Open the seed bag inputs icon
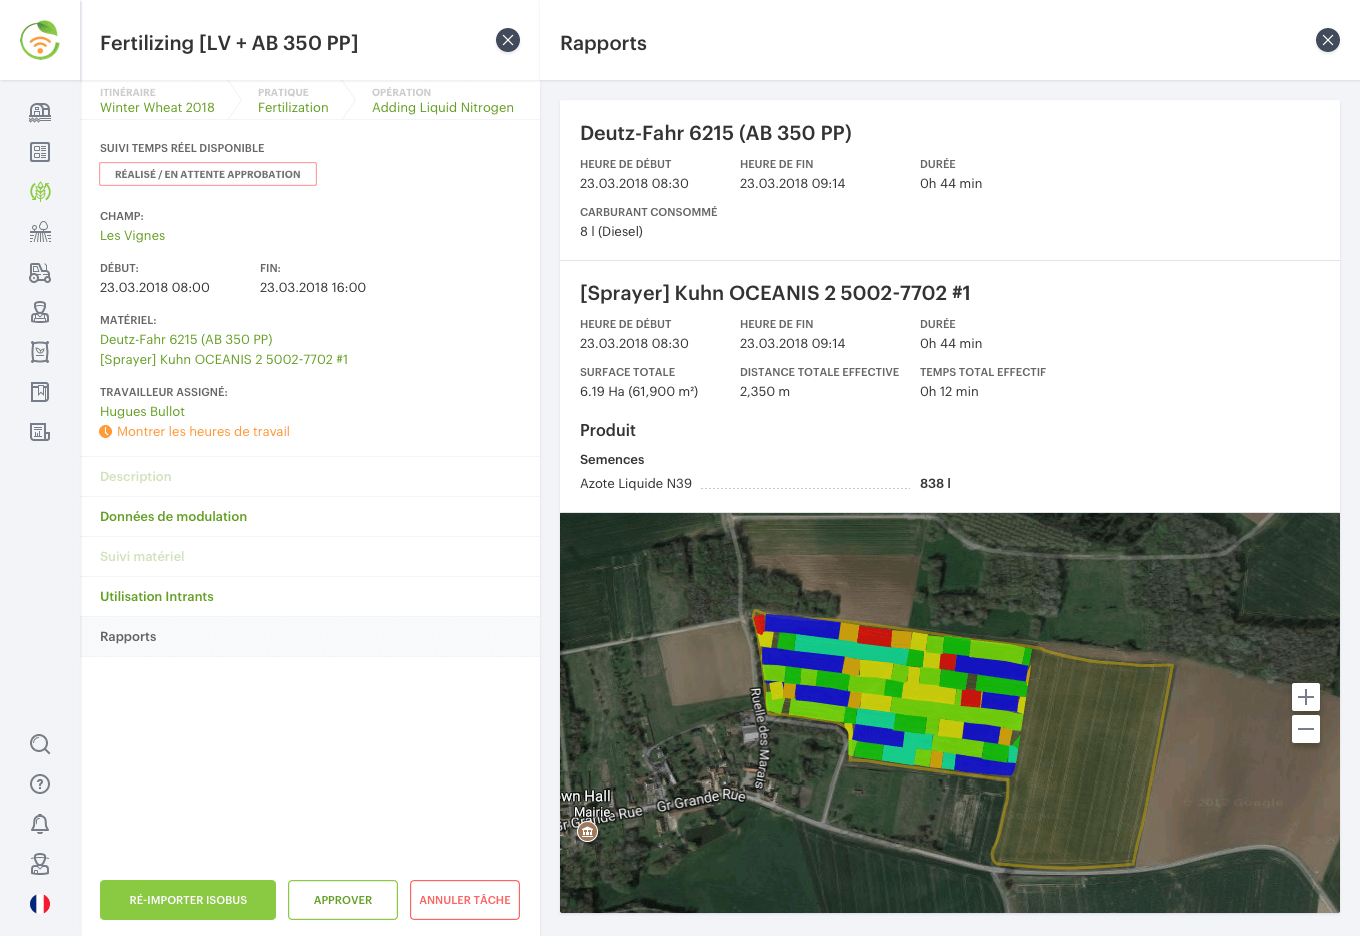The height and width of the screenshot is (936, 1360). 40,352
